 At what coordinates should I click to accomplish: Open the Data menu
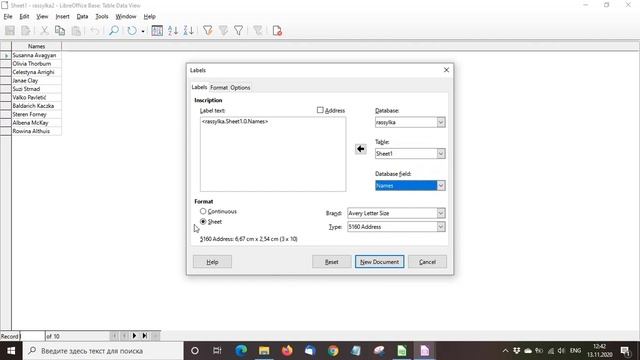[82, 16]
